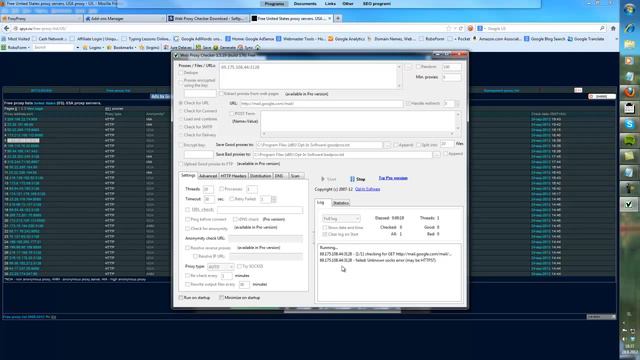The image size is (640, 360).
Task: Click the Retry Failed spinner arrows
Action: tap(273, 199)
